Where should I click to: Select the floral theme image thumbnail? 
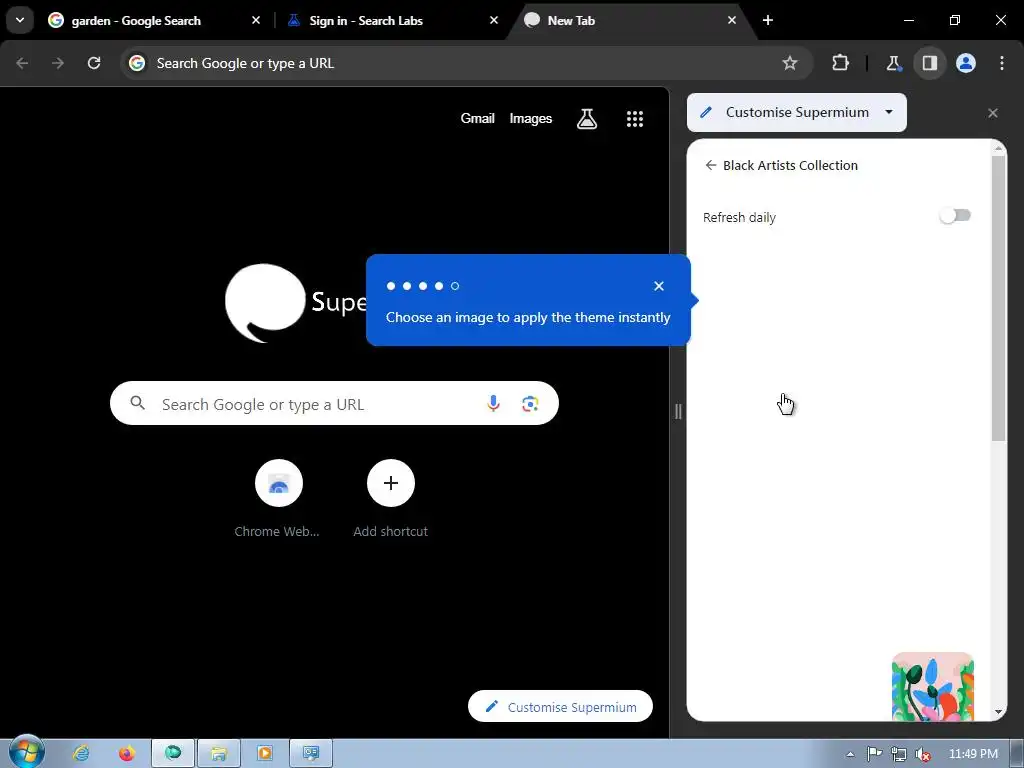tap(933, 686)
